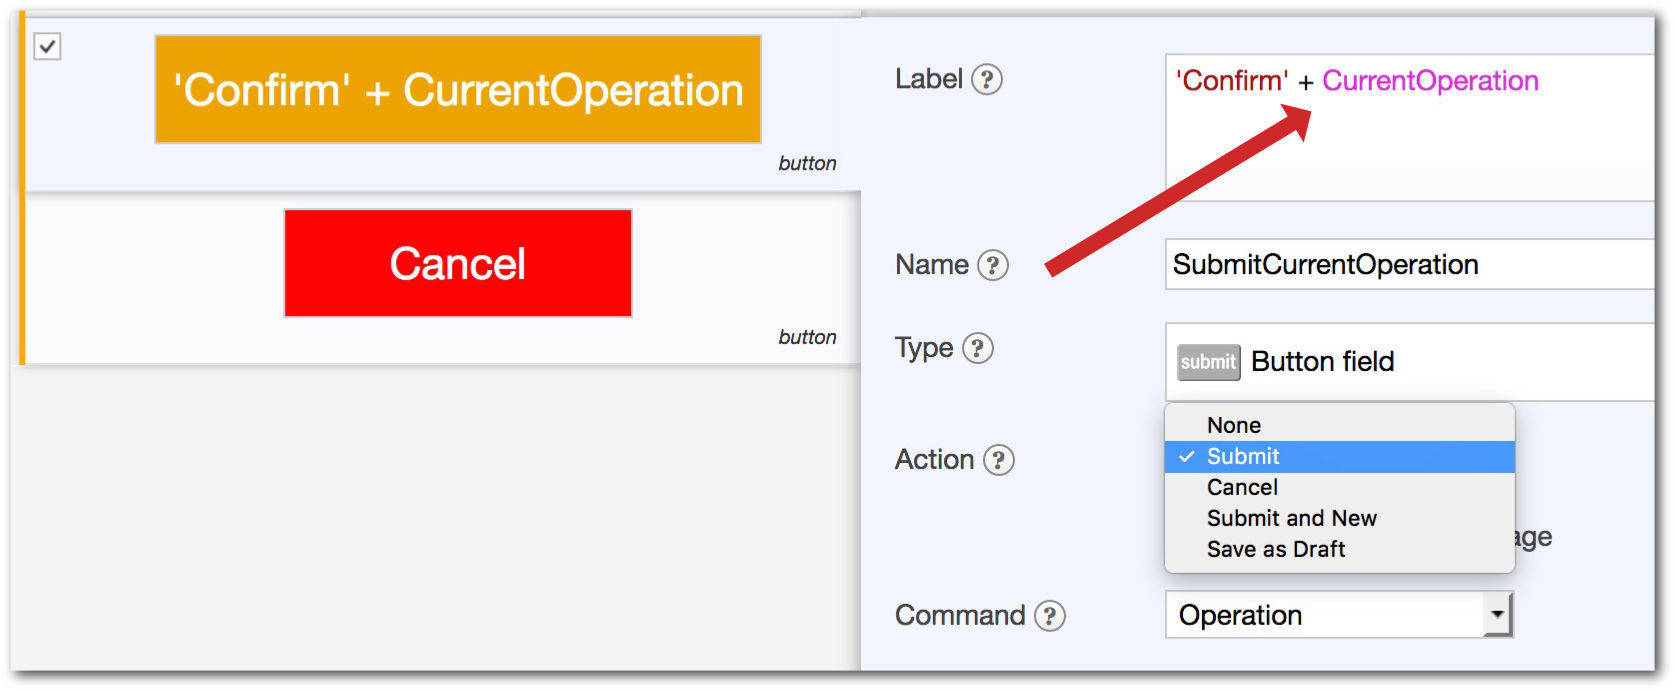Image resolution: width=1675 pixels, height=691 pixels.
Task: Open the Label help question mark icon
Action: point(987,79)
